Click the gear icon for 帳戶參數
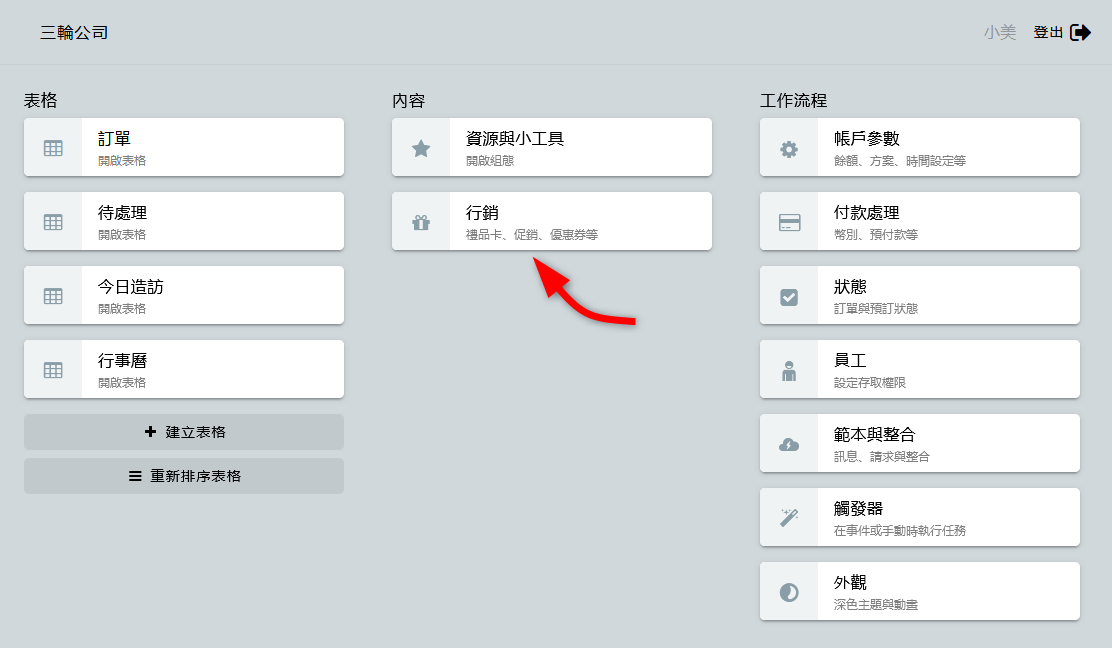 click(x=789, y=148)
